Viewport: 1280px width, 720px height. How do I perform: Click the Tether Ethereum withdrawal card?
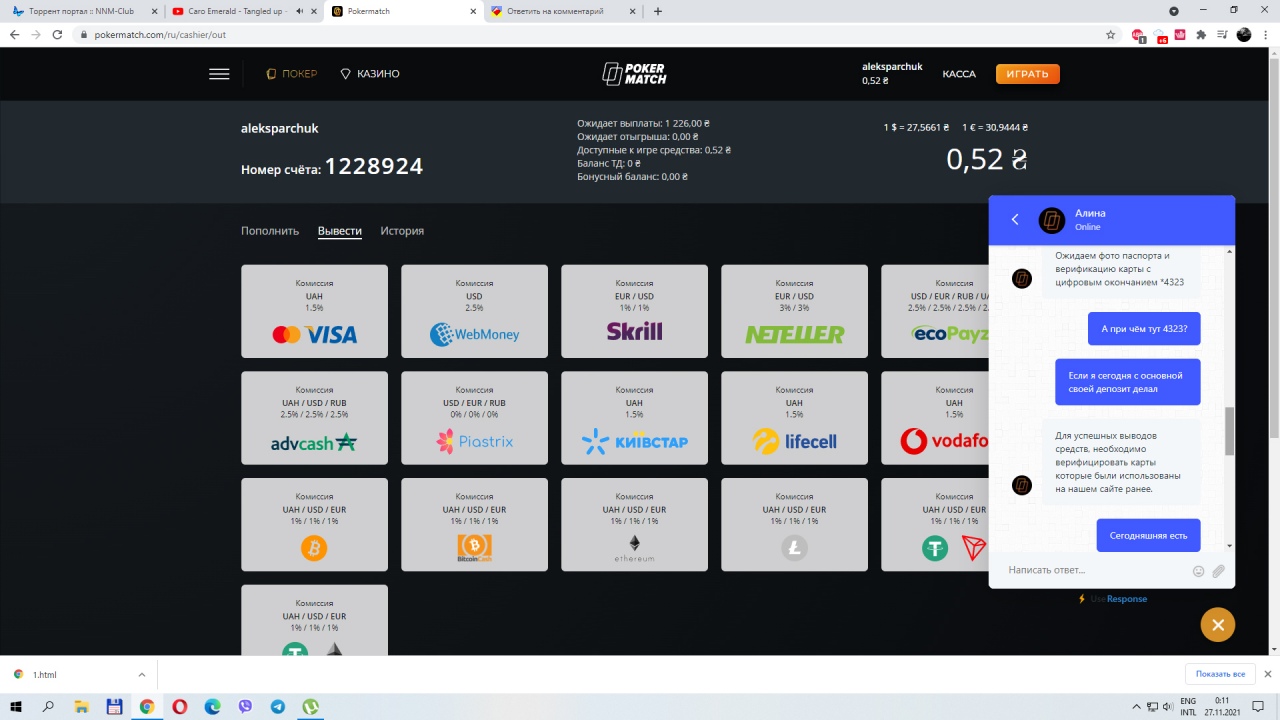tap(314, 620)
